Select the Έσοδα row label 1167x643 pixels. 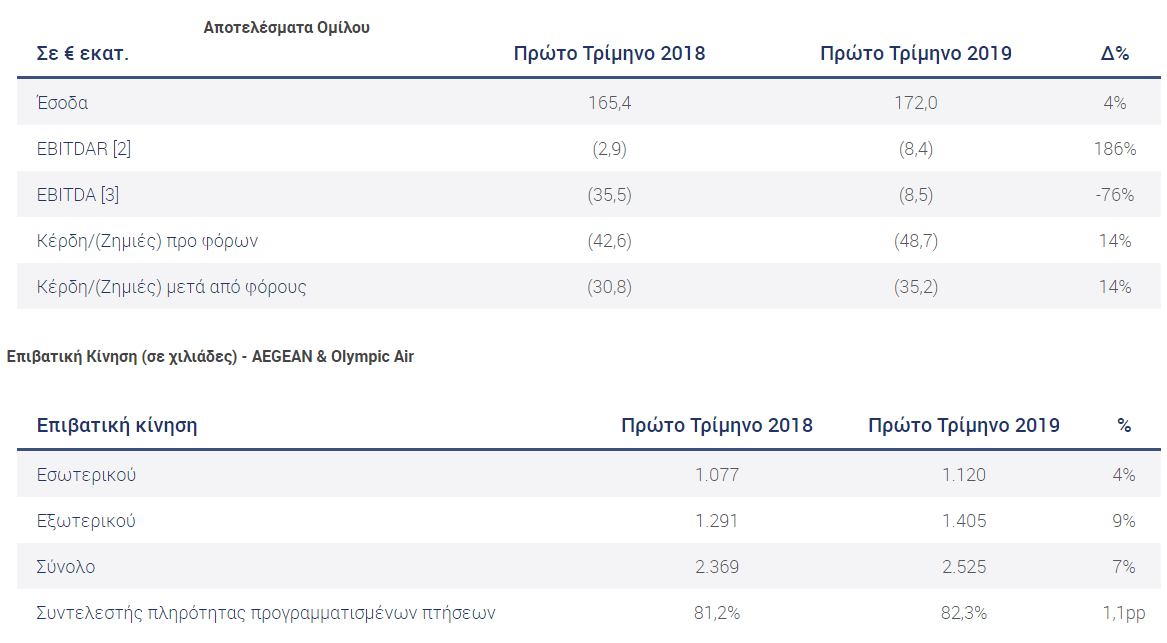click(x=62, y=103)
